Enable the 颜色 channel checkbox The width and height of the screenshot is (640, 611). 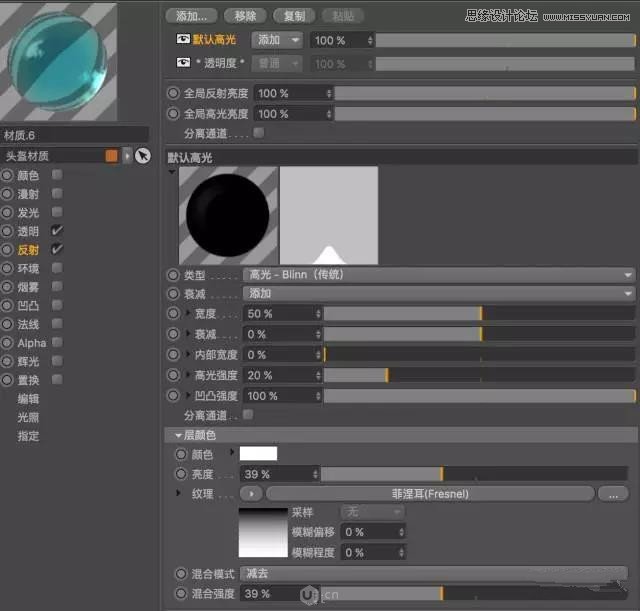pyautogui.click(x=57, y=175)
